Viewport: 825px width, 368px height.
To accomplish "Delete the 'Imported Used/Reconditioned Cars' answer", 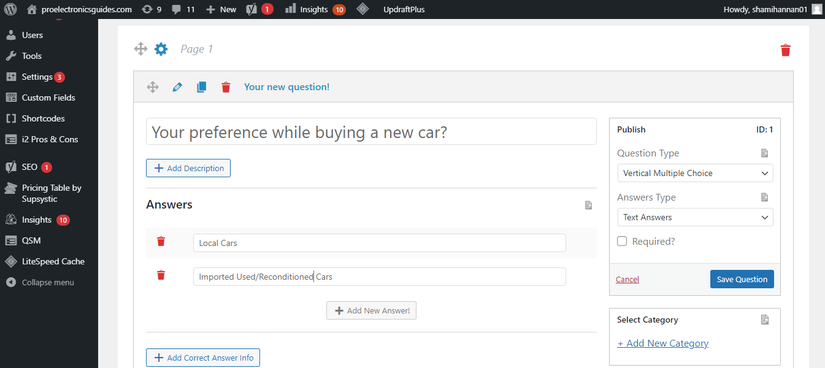I will (161, 275).
